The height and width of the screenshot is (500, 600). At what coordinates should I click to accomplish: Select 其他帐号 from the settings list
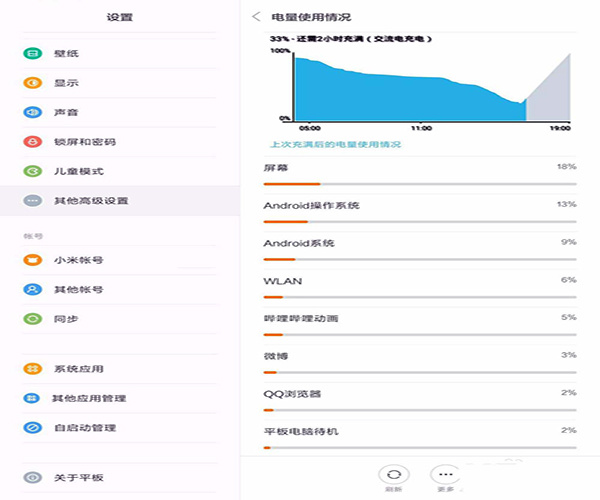(78, 290)
